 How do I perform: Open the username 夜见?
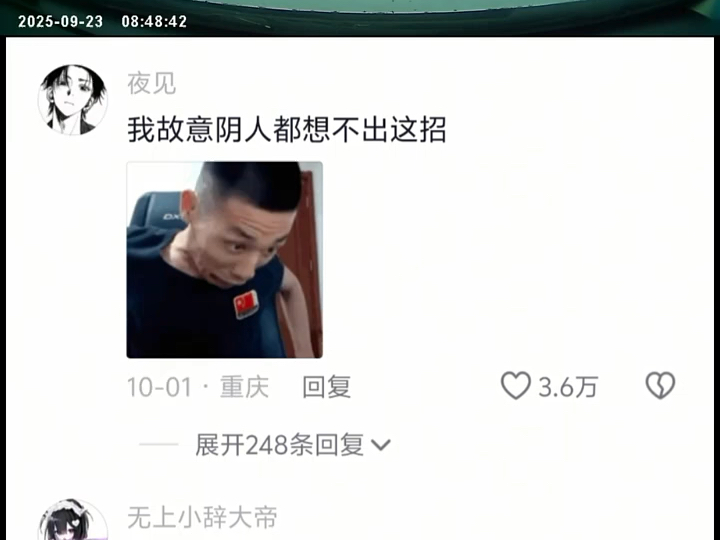152,84
